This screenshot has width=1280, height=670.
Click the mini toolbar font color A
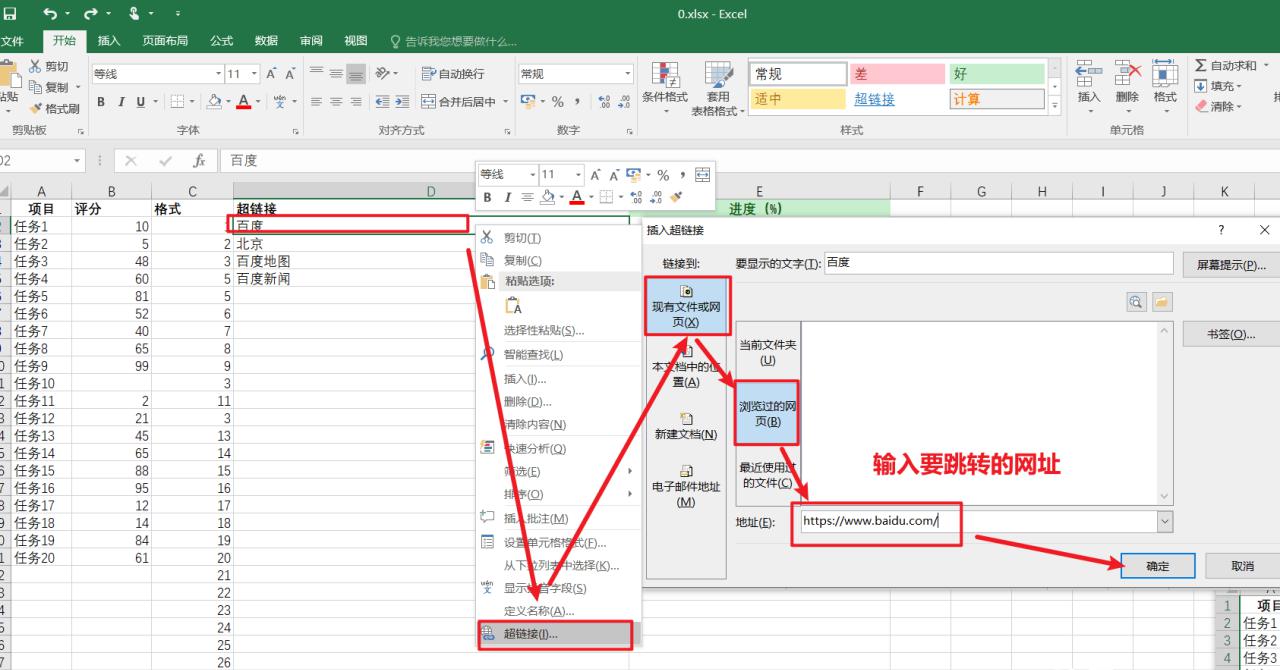pyautogui.click(x=576, y=197)
